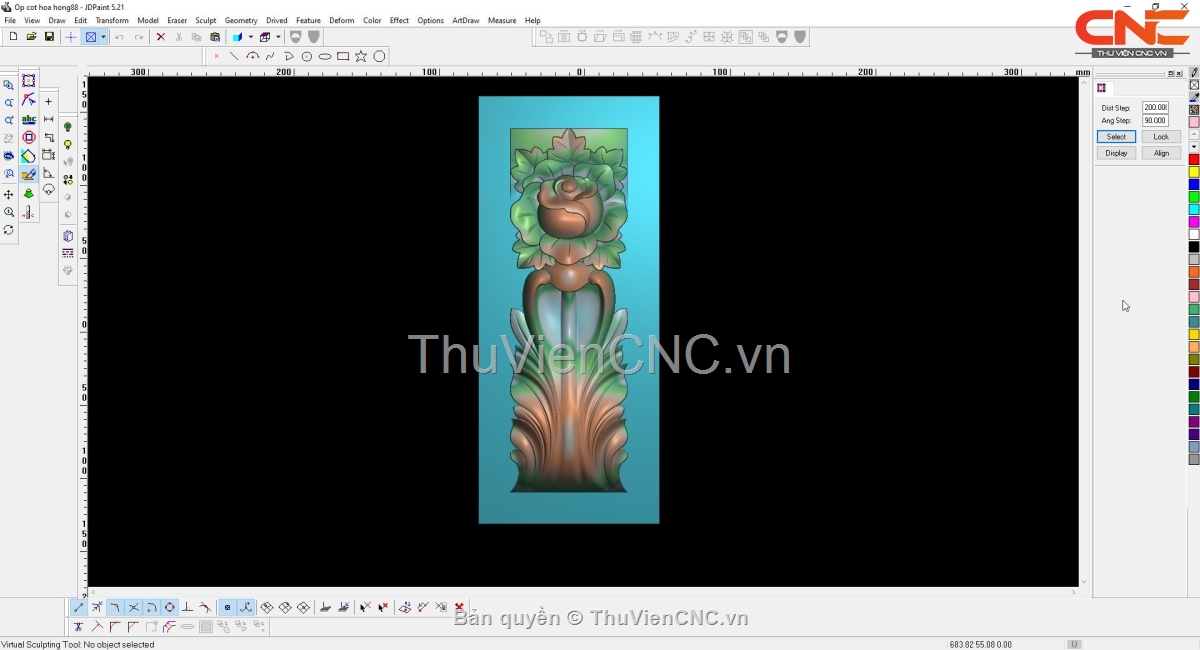
Task: Click the green abc text tool
Action: pos(29,119)
